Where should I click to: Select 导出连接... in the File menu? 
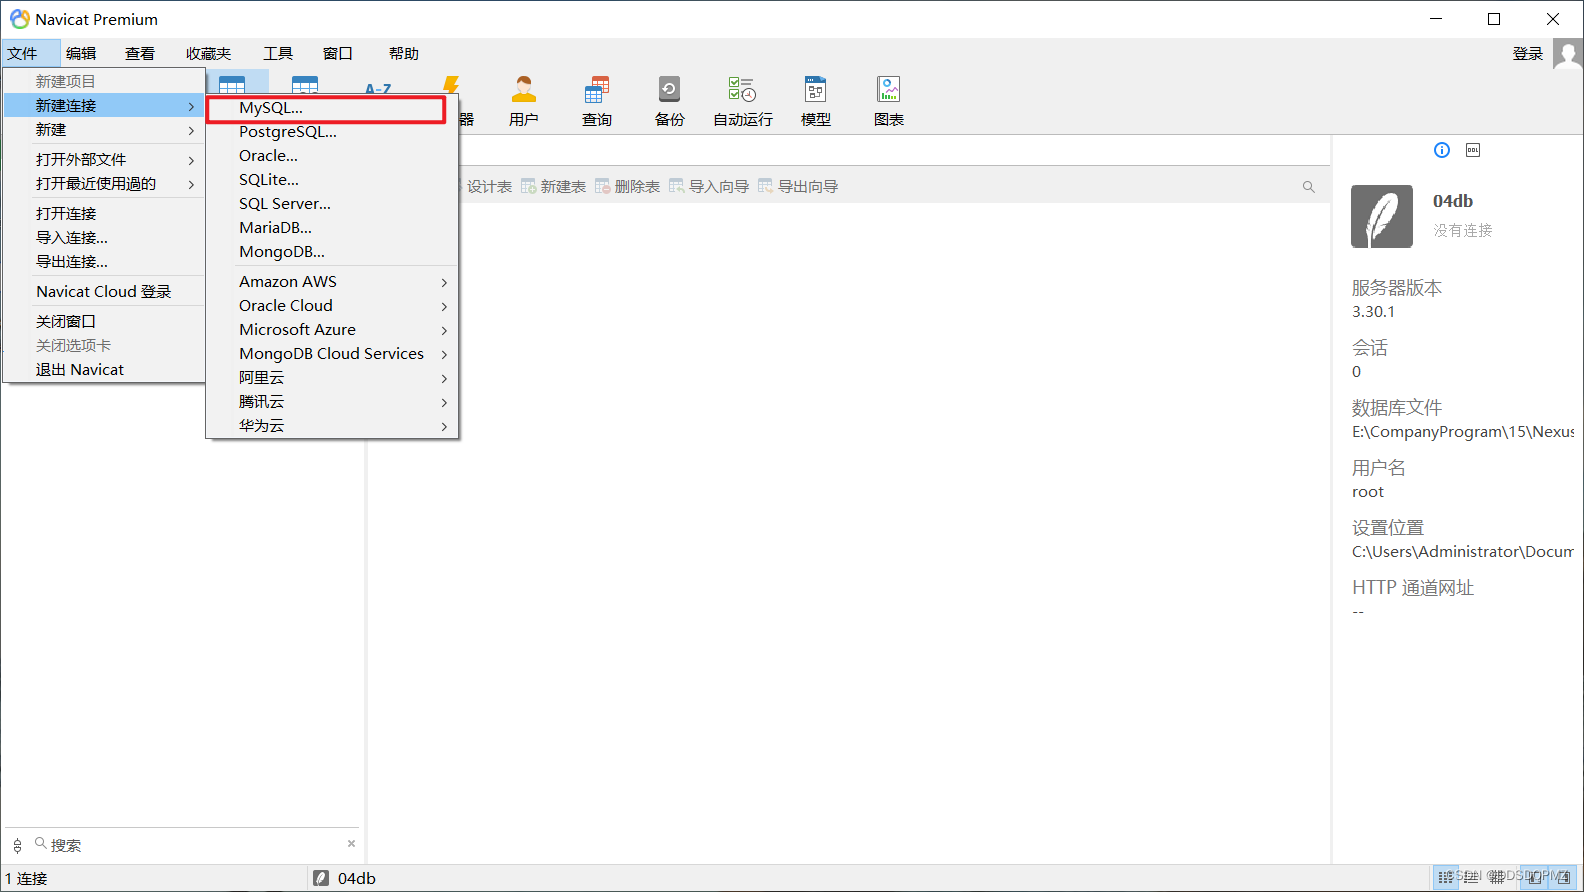(x=105, y=262)
